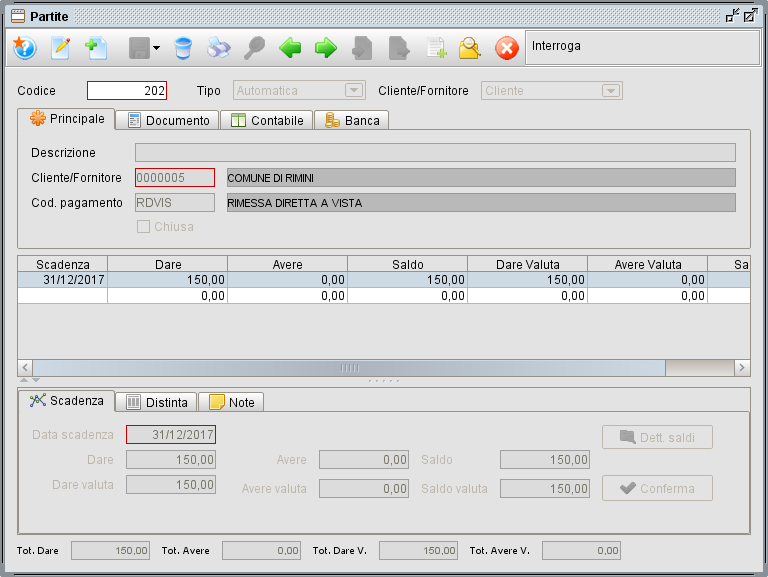Switch to the Contabile tab
Screen dimensions: 768x577
click(x=267, y=120)
